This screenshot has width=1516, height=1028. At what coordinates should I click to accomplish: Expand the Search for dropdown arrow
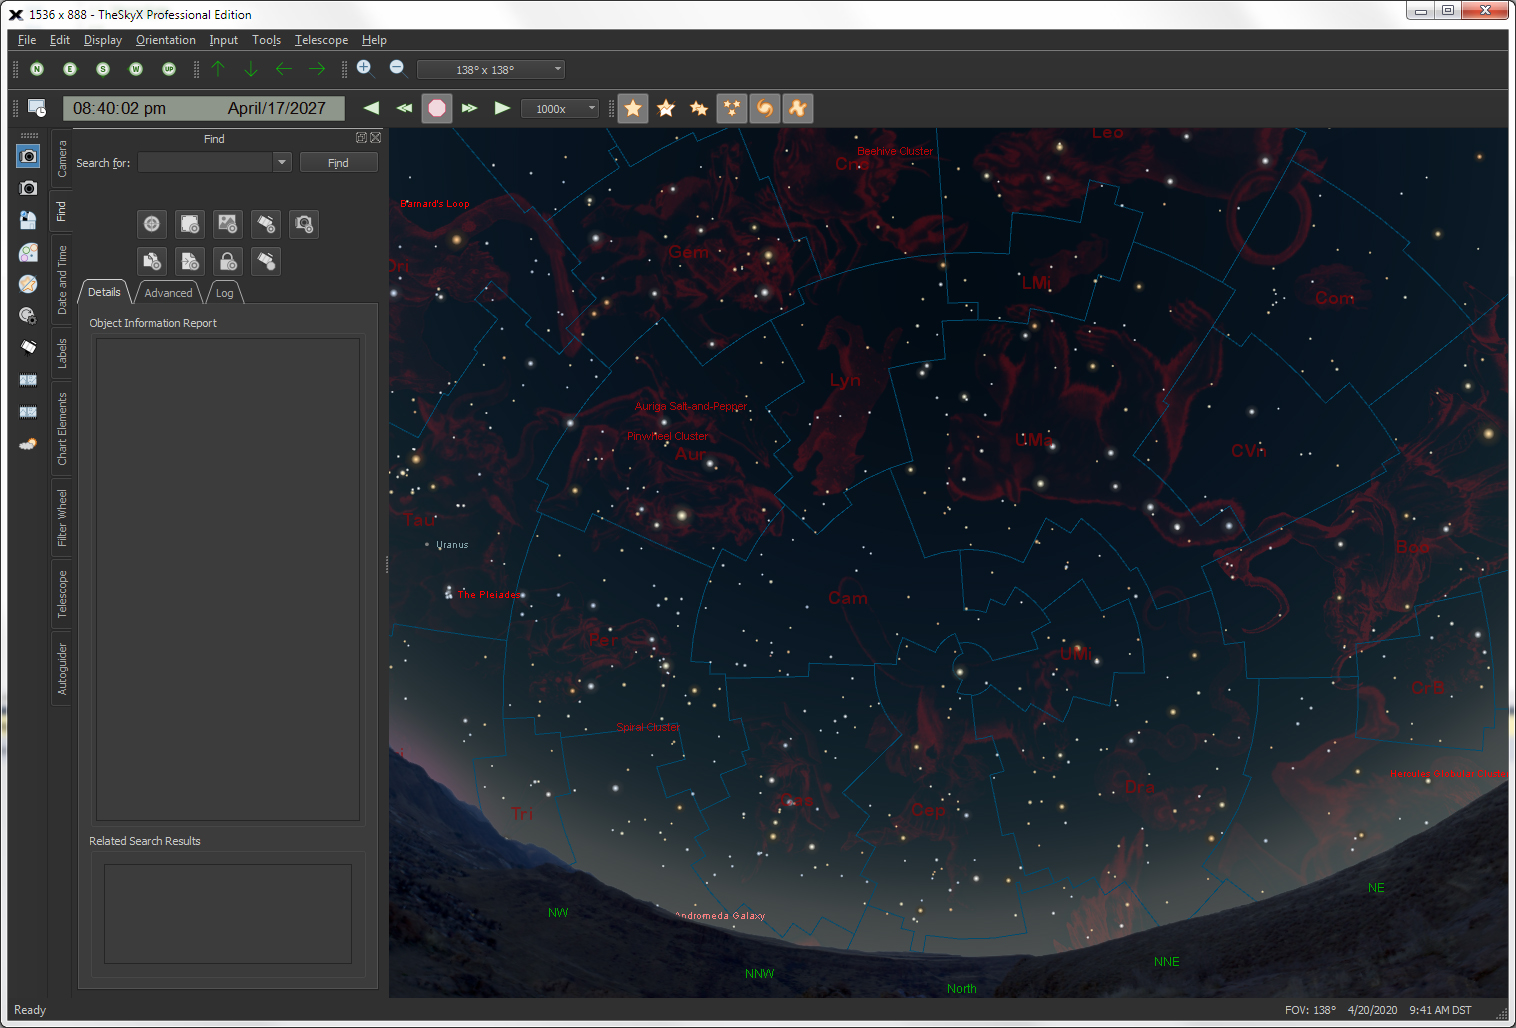(282, 162)
